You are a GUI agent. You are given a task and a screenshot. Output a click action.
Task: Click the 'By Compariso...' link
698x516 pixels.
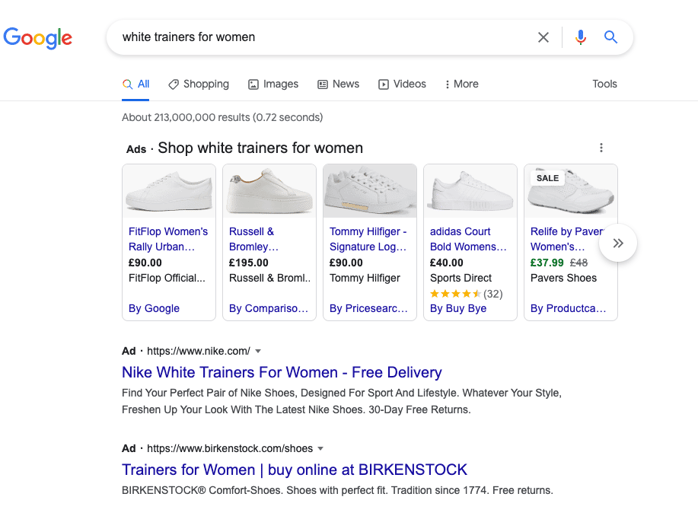pyautogui.click(x=268, y=309)
